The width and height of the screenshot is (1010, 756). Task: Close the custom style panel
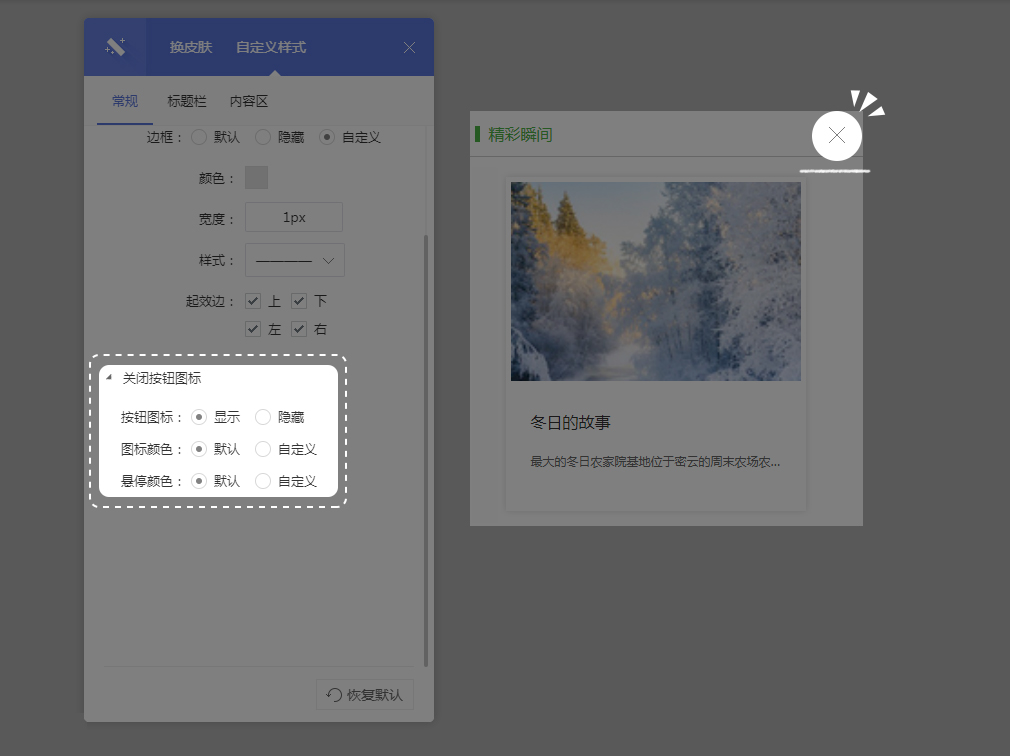pos(409,48)
